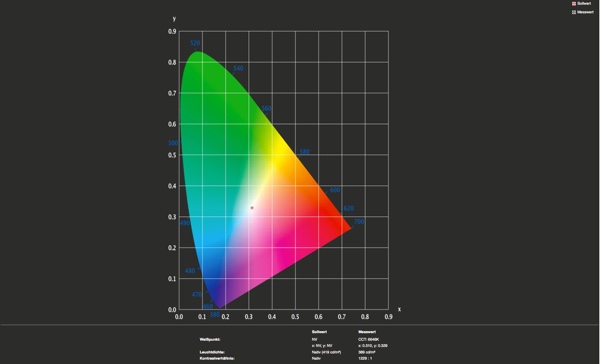This screenshot has width=600, height=364.
Task: Click the 0.6 tick on the y axis
Action: pos(172,124)
